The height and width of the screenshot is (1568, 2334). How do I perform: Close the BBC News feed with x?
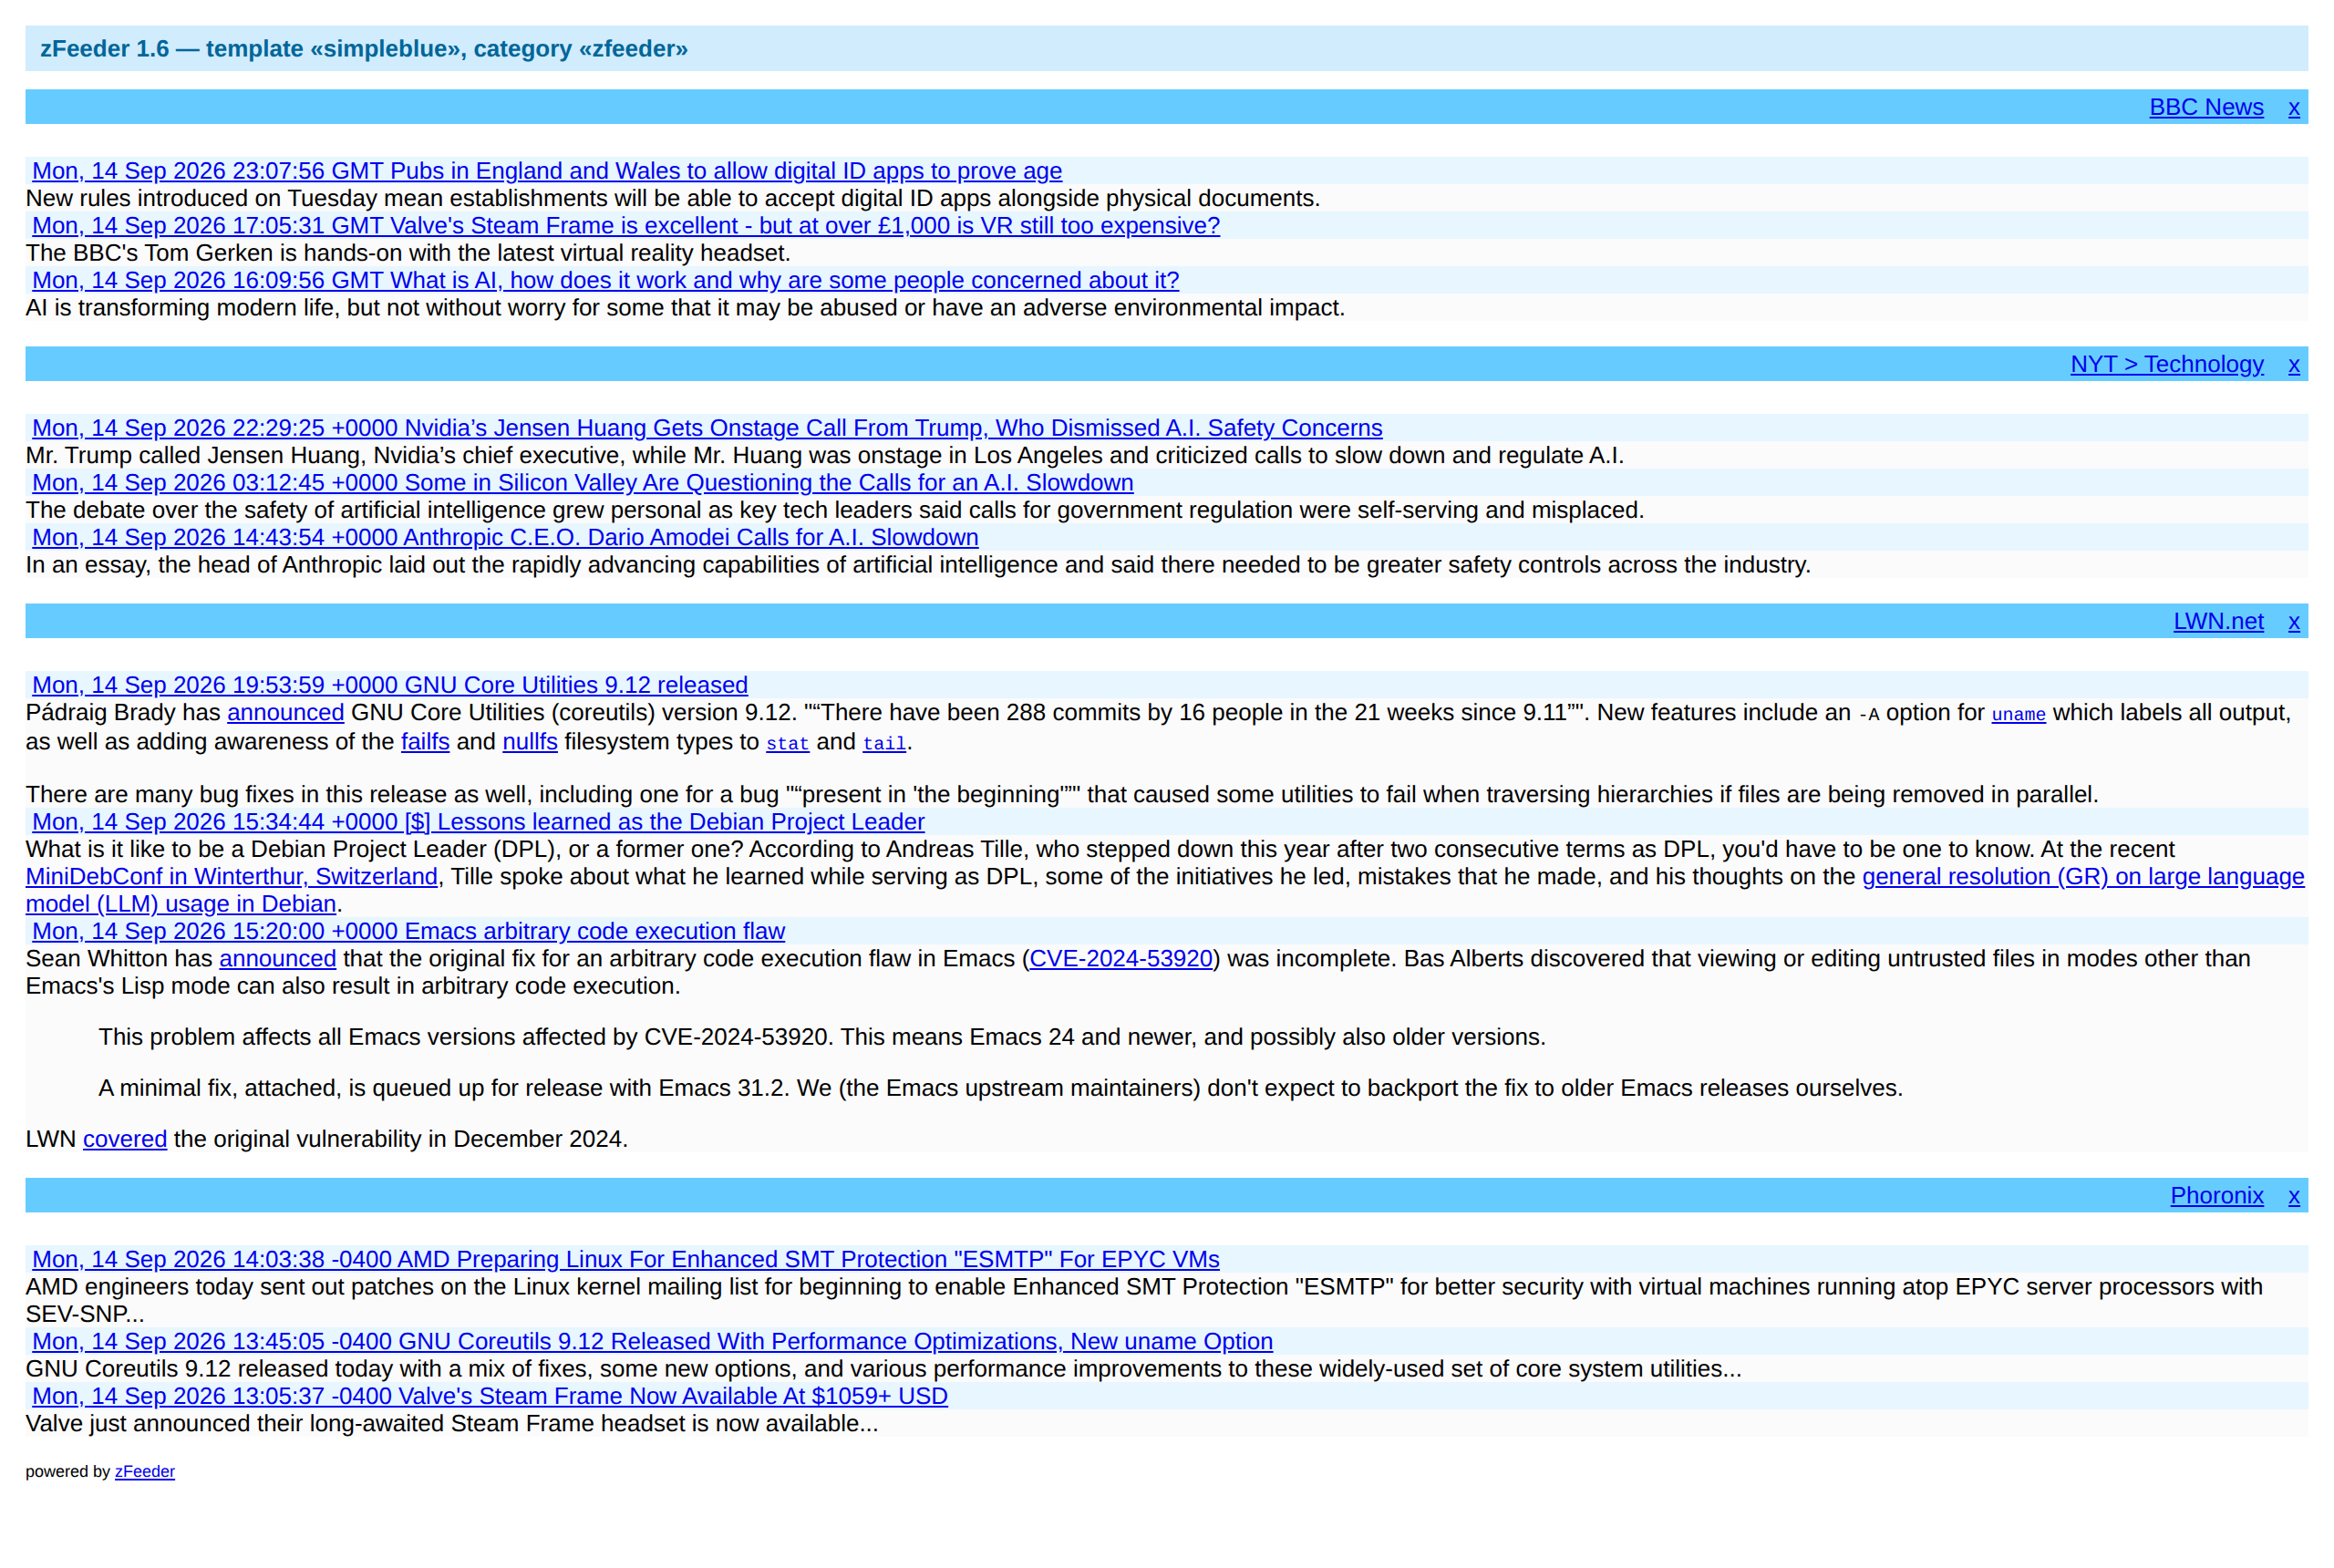point(2294,107)
